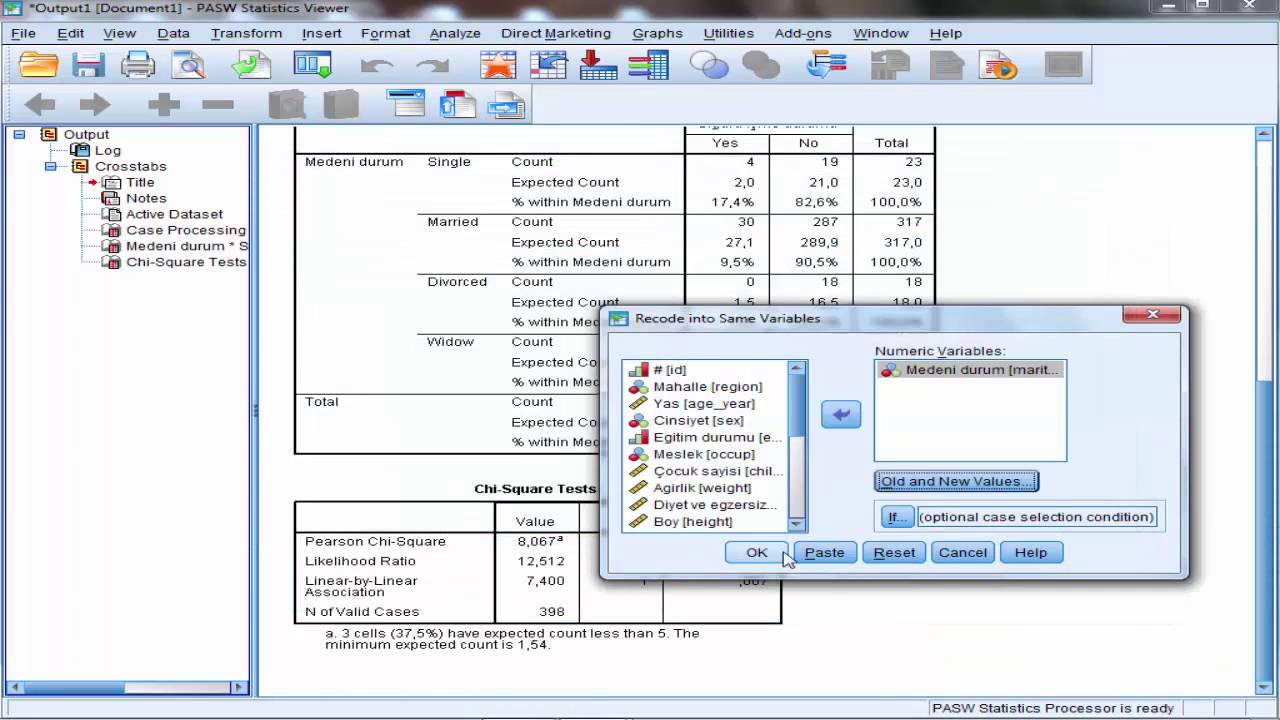1280x720 pixels.
Task: Click the Select Last Output icon
Action: [827, 67]
